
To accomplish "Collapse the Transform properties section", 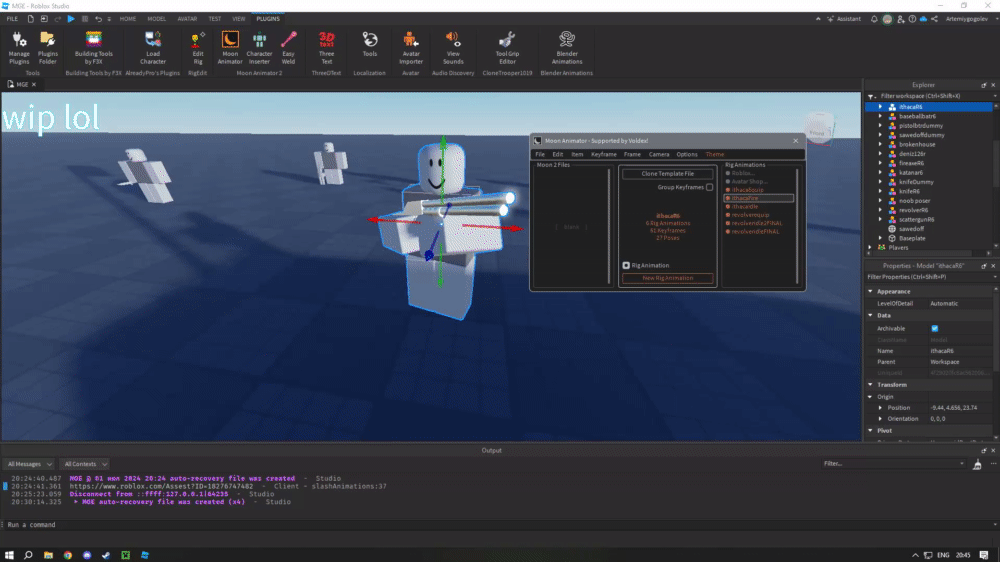I will 871,385.
